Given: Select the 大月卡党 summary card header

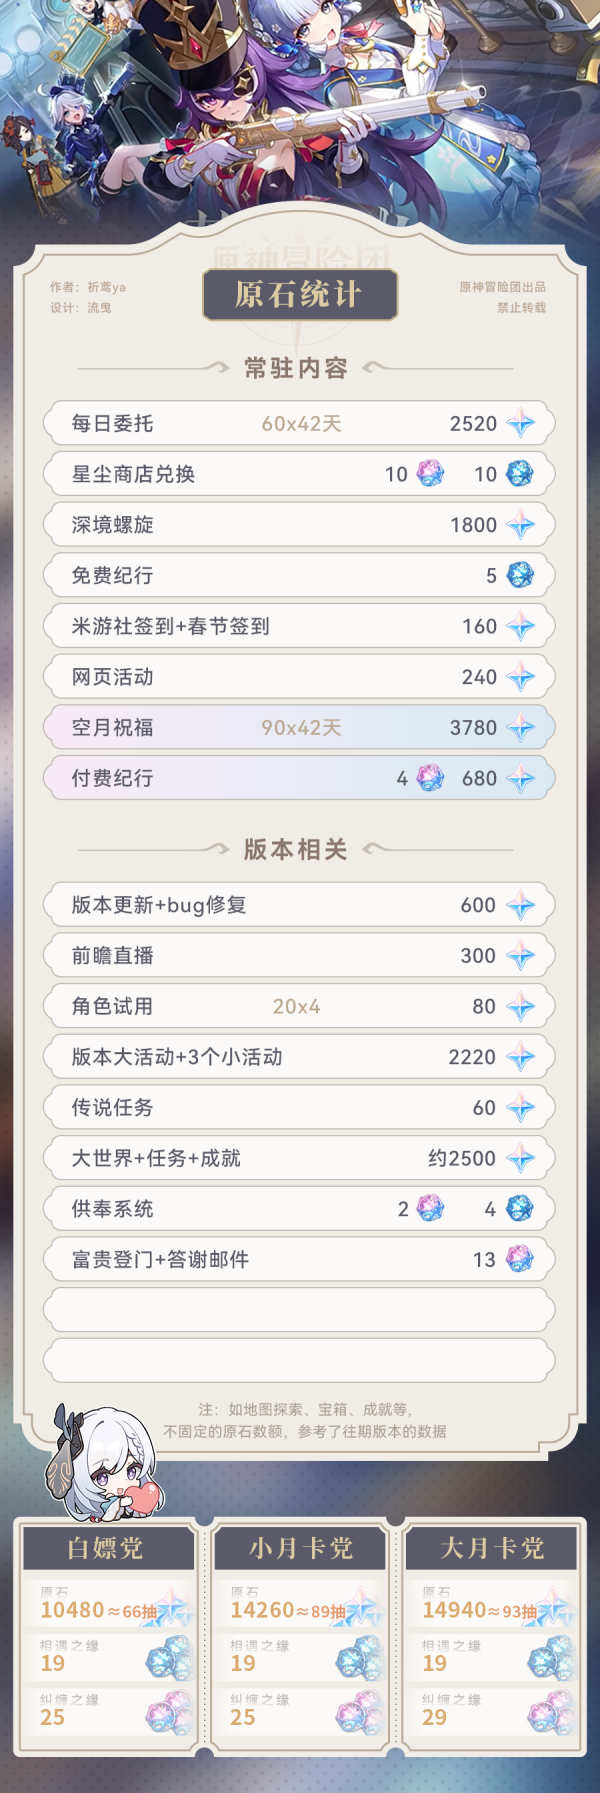Looking at the screenshot, I should coord(492,1548).
